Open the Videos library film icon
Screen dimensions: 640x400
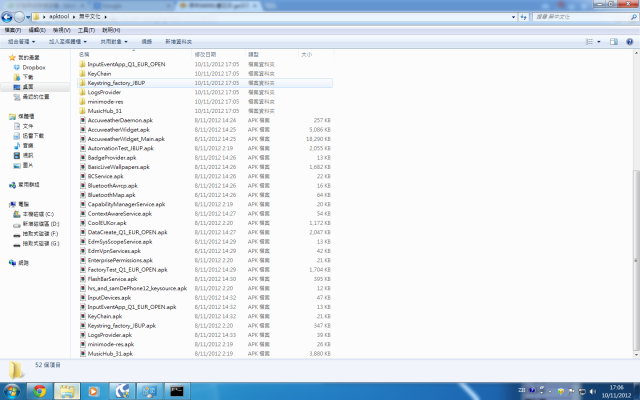click(17, 156)
